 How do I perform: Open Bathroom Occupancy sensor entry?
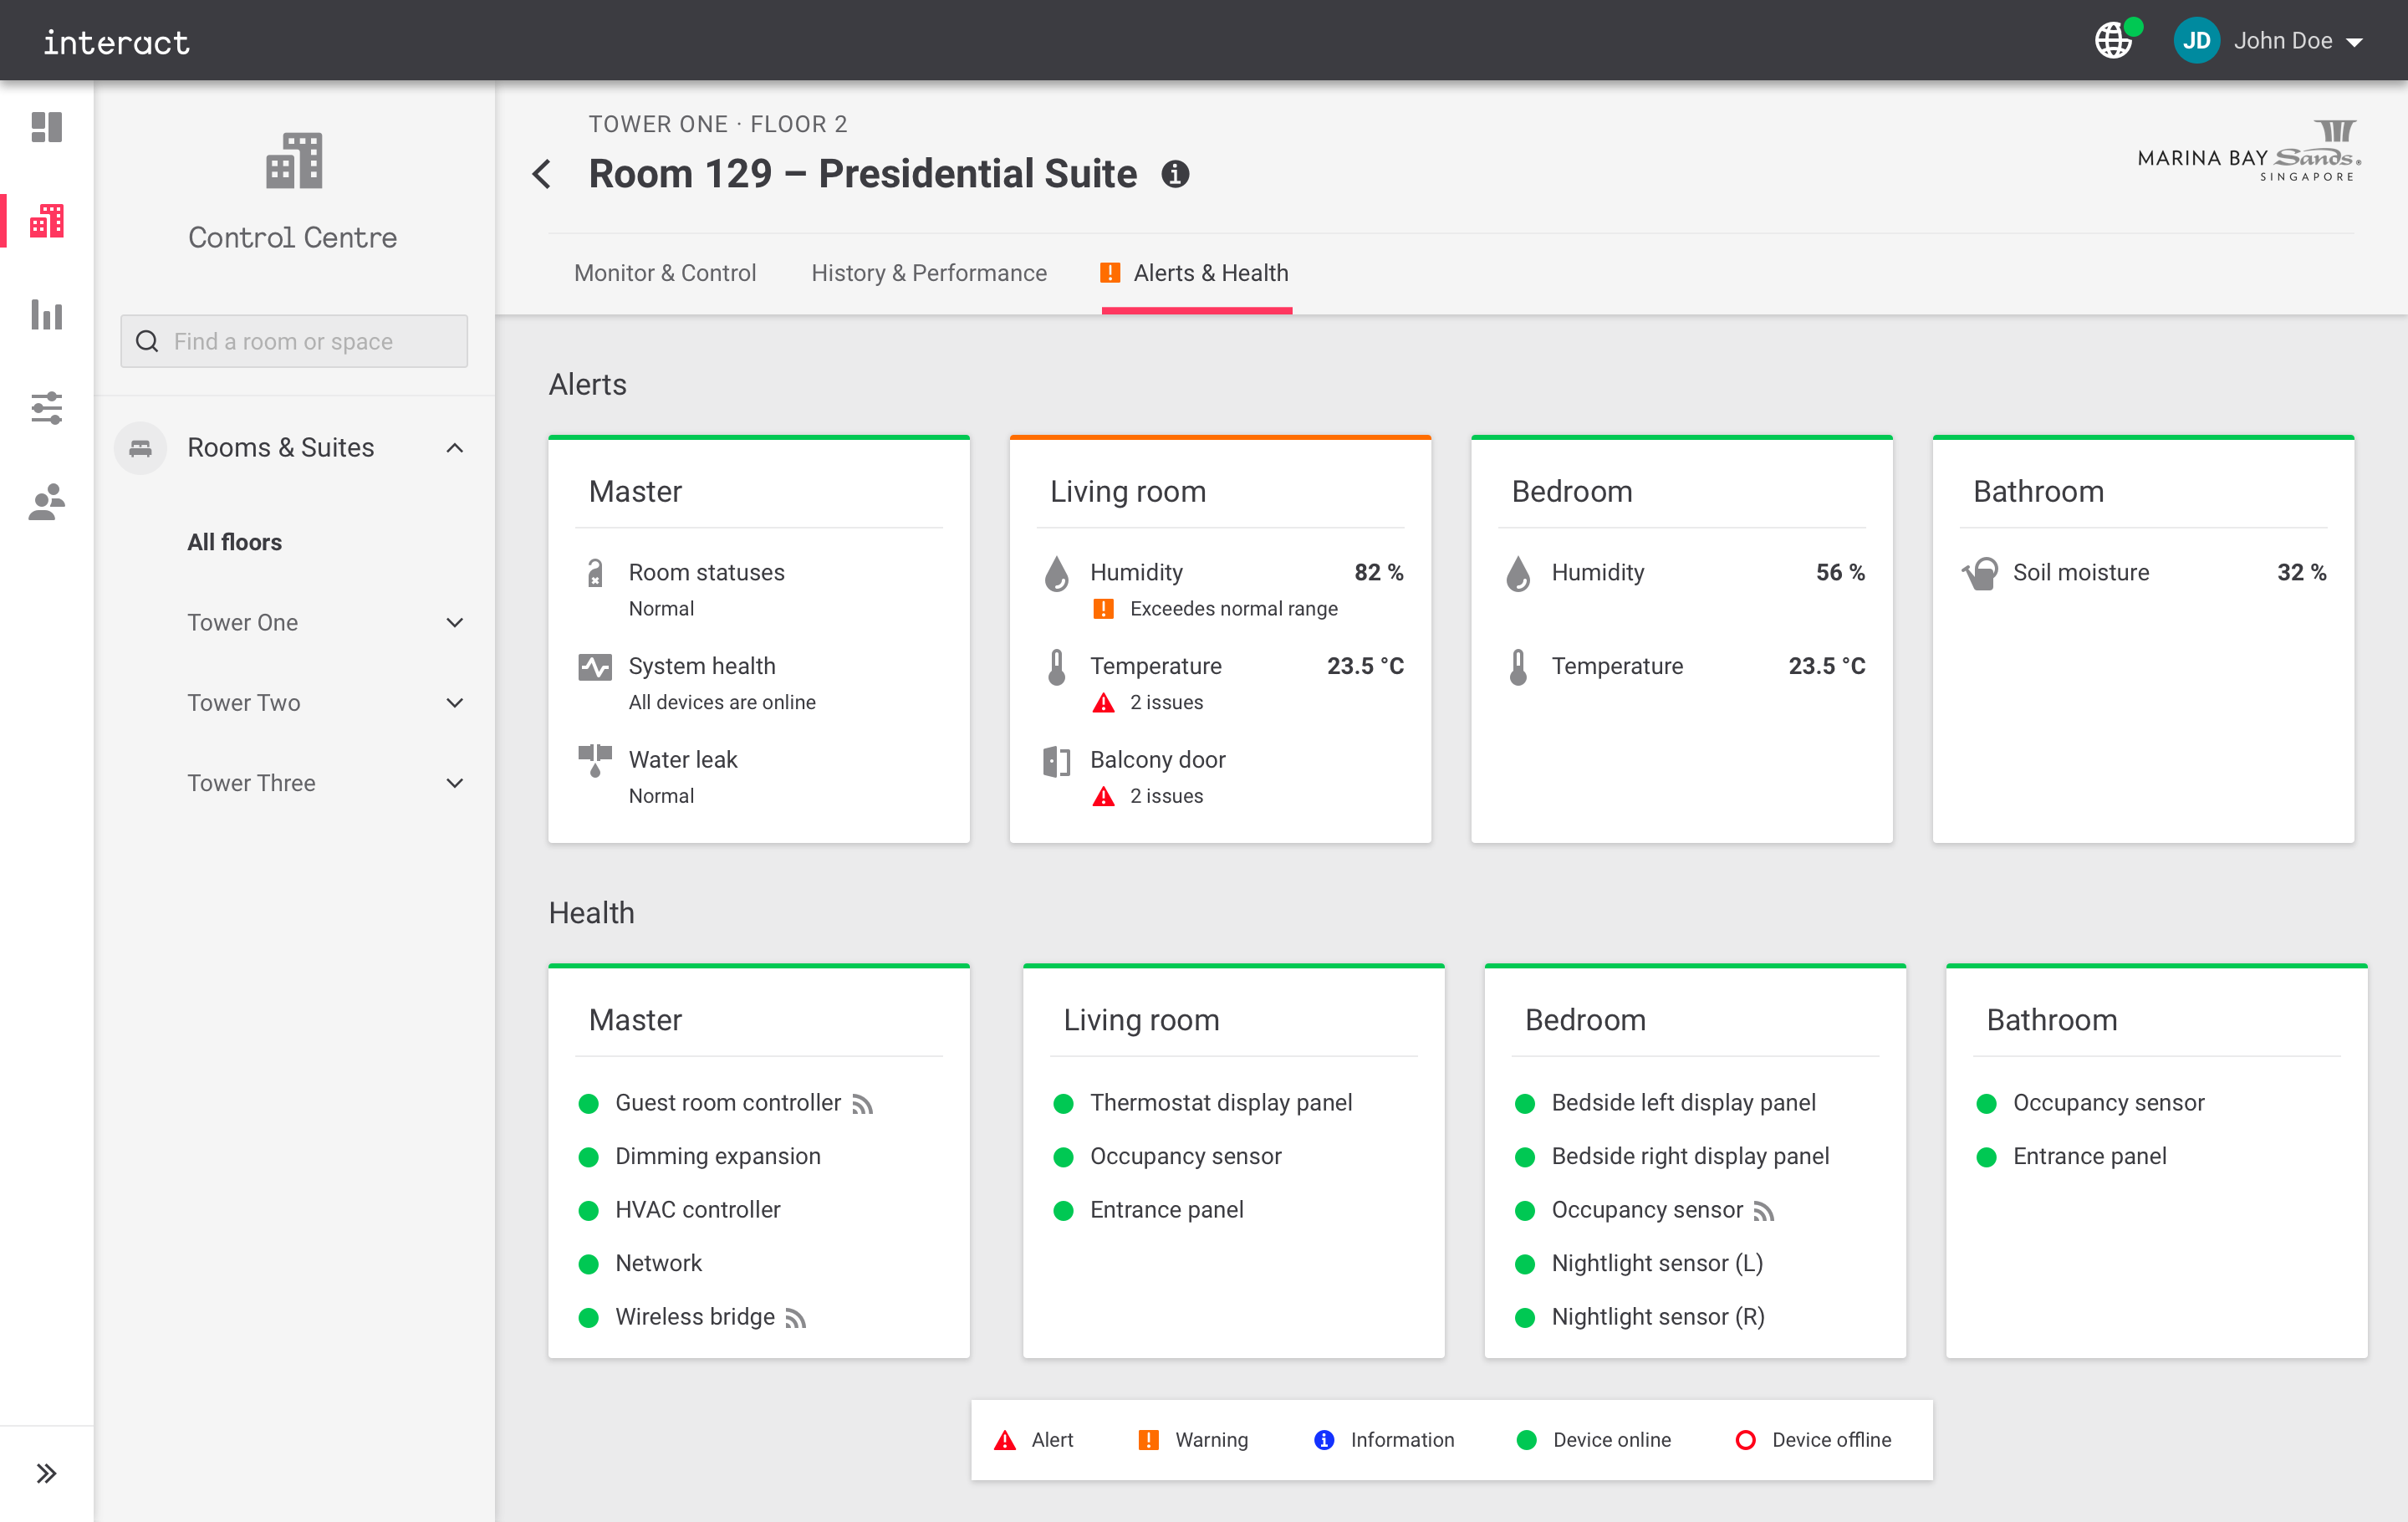coord(2108,1102)
